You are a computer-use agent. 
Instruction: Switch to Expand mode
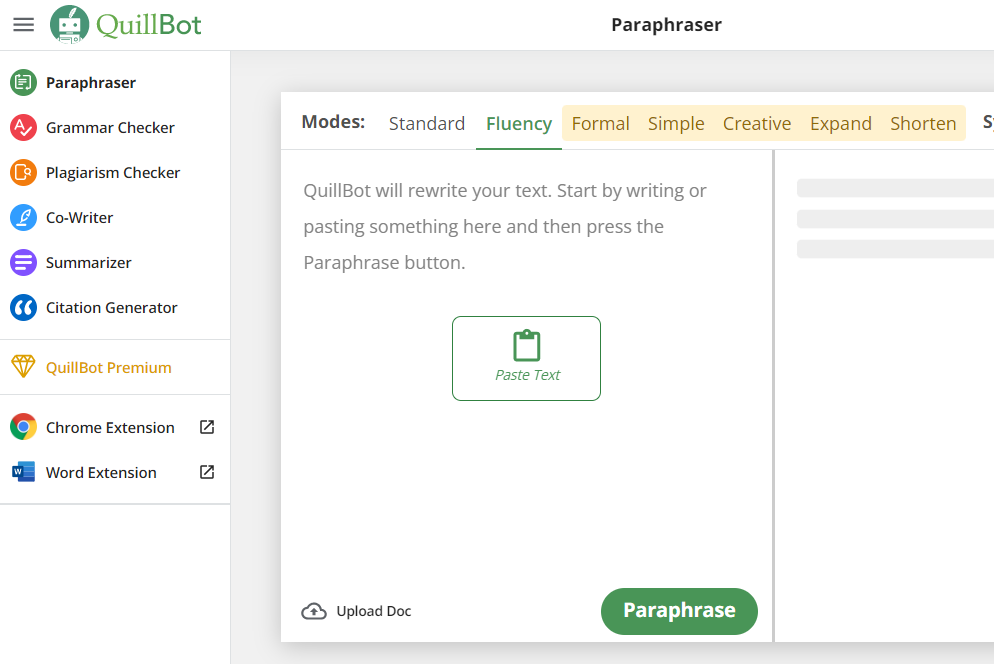tap(841, 123)
